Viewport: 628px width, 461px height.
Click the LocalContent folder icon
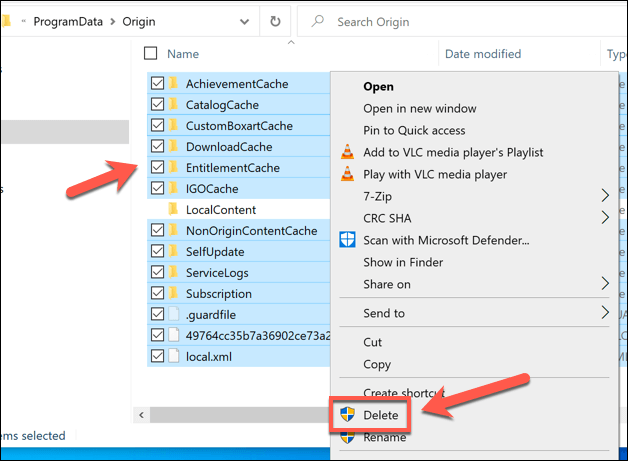coord(174,210)
